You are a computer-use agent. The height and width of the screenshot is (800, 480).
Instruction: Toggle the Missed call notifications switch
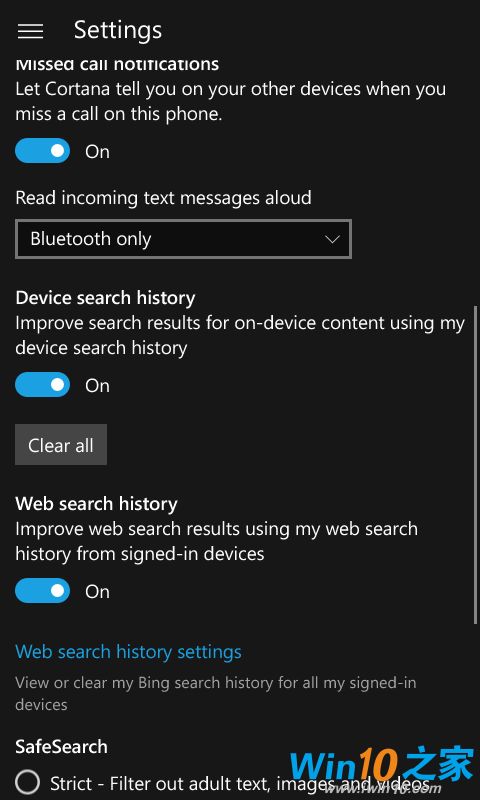42,151
